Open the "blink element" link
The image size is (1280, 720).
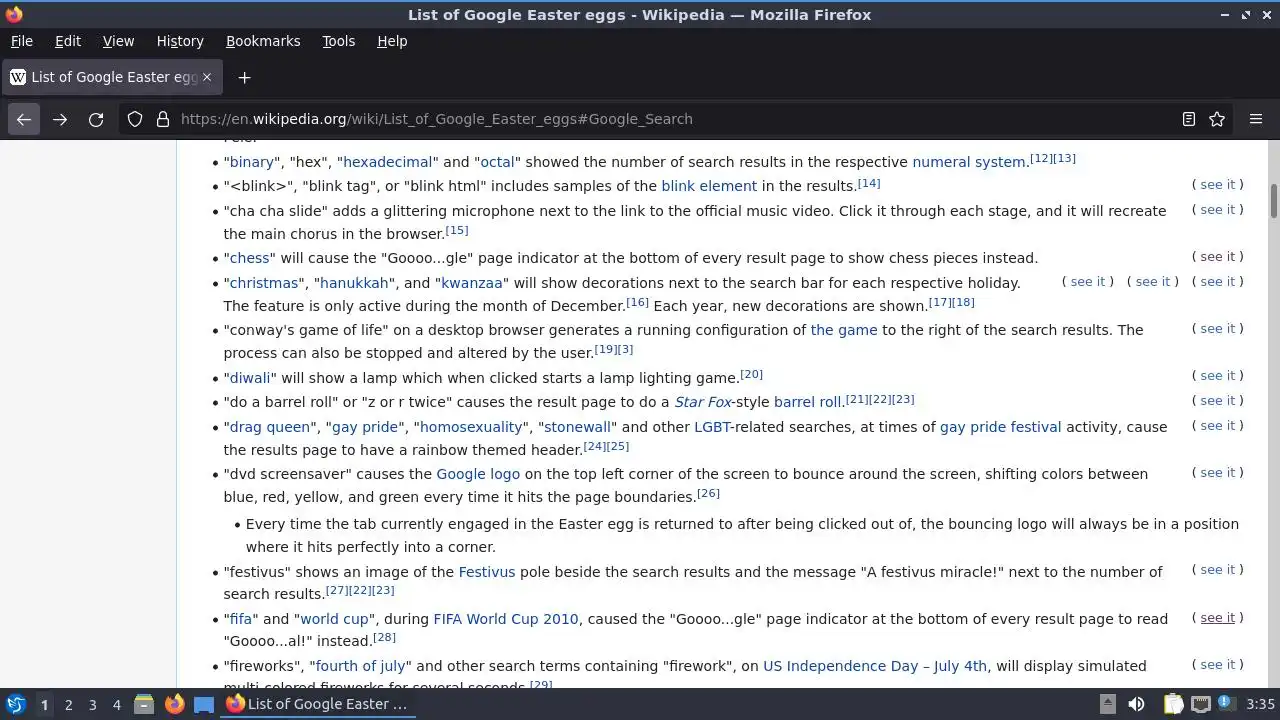(709, 186)
